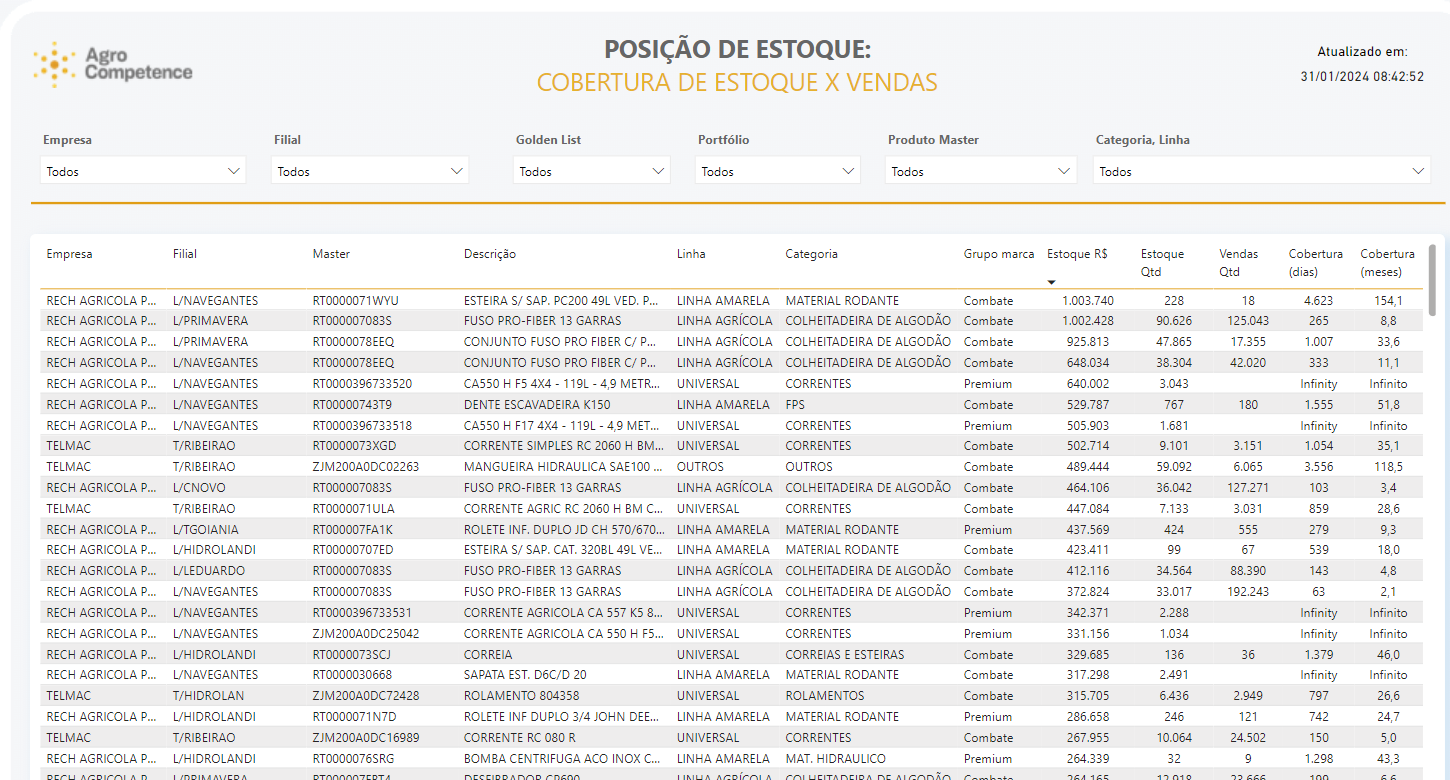
Task: Click sales quantity 125.043
Action: point(1246,321)
